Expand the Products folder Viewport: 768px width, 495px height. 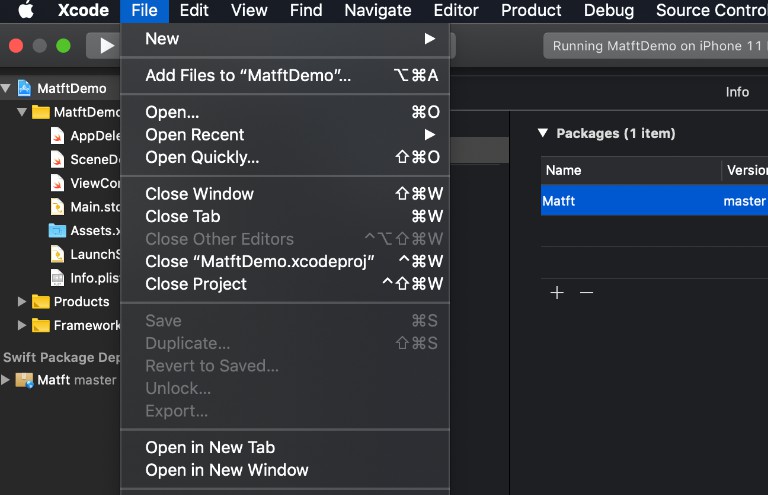click(x=22, y=301)
